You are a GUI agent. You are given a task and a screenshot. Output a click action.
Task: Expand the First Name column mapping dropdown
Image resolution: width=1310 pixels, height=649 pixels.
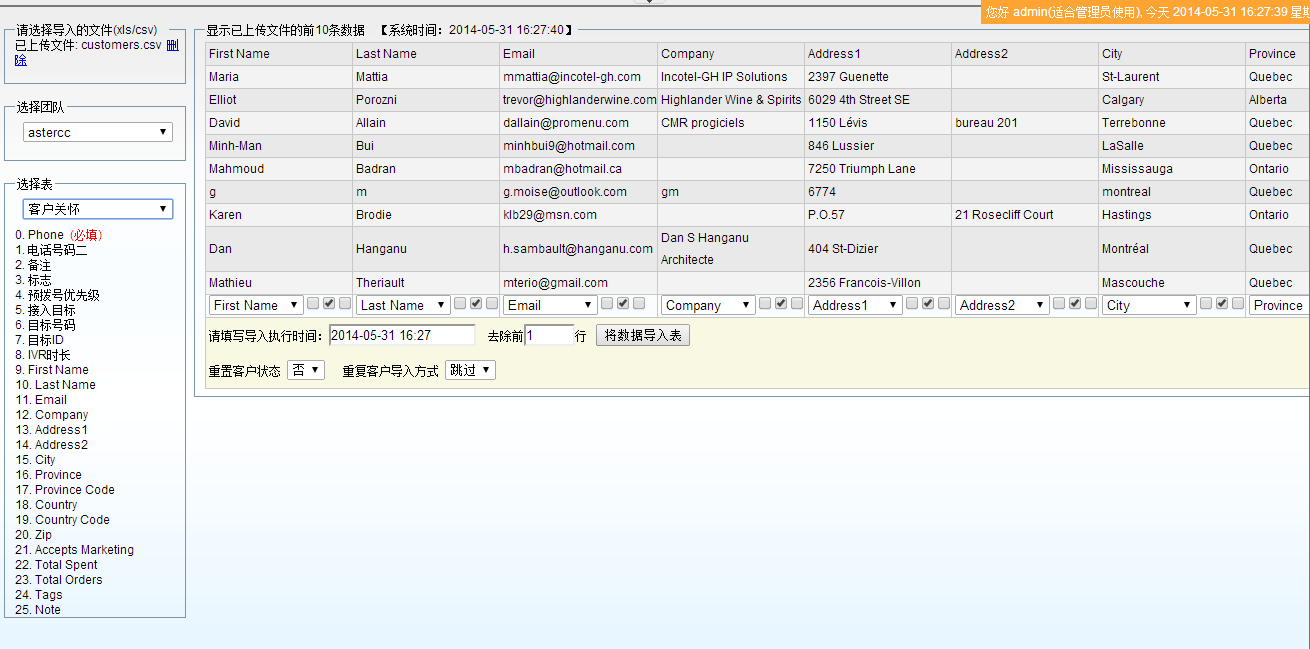click(256, 305)
